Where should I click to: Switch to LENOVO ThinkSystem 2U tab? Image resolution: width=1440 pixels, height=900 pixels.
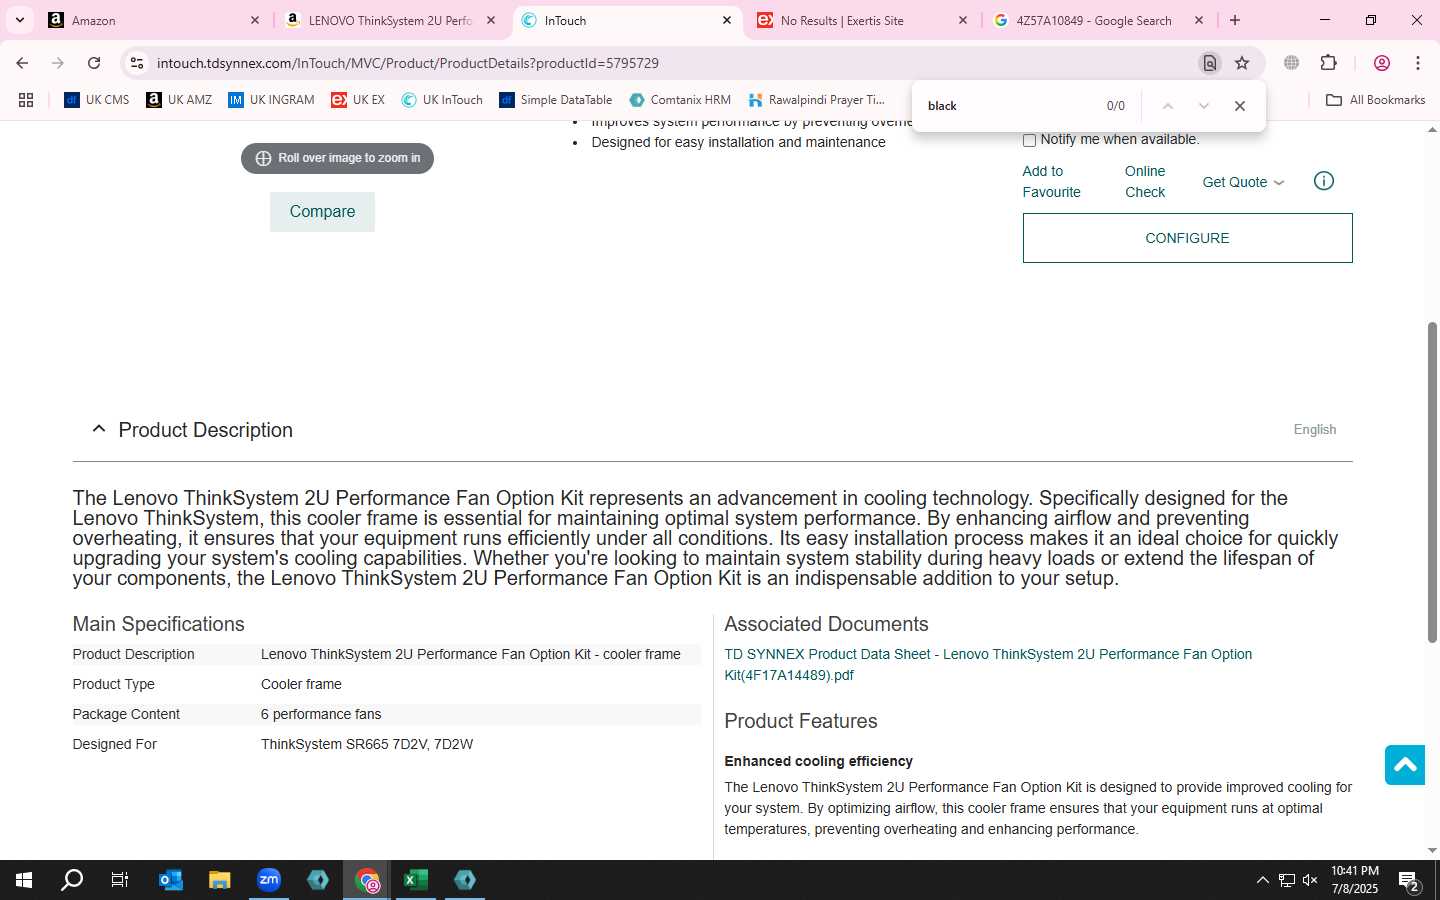click(x=390, y=20)
